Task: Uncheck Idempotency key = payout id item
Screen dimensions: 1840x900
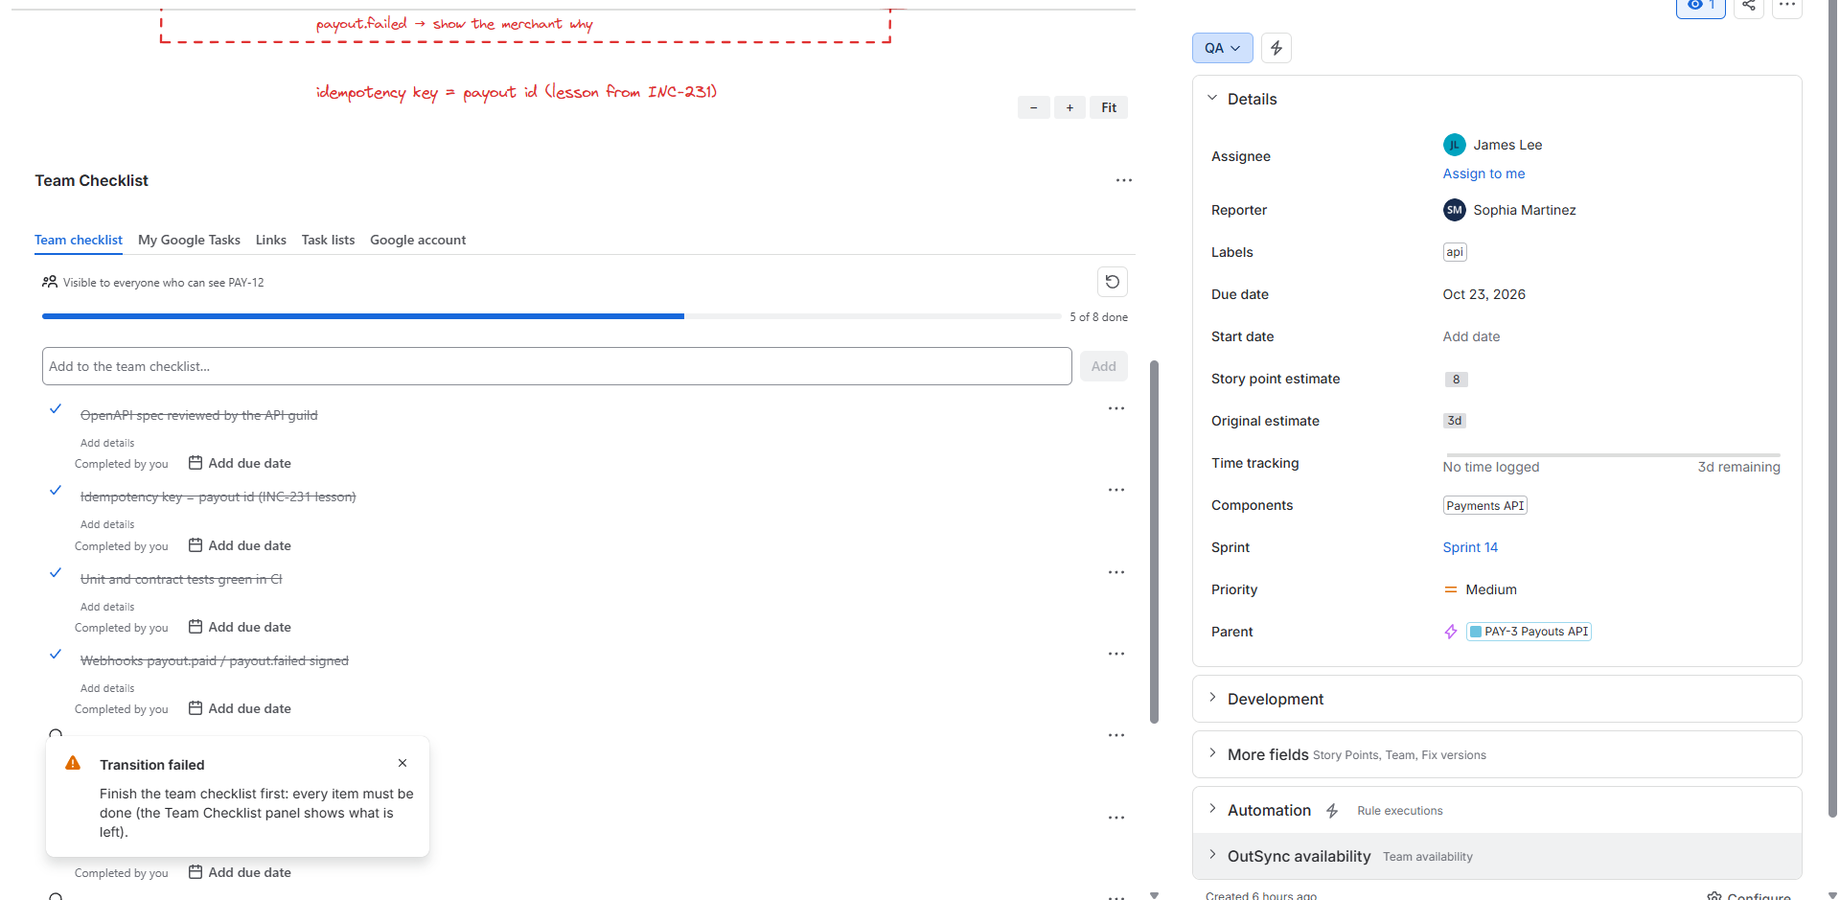Action: 56,491
